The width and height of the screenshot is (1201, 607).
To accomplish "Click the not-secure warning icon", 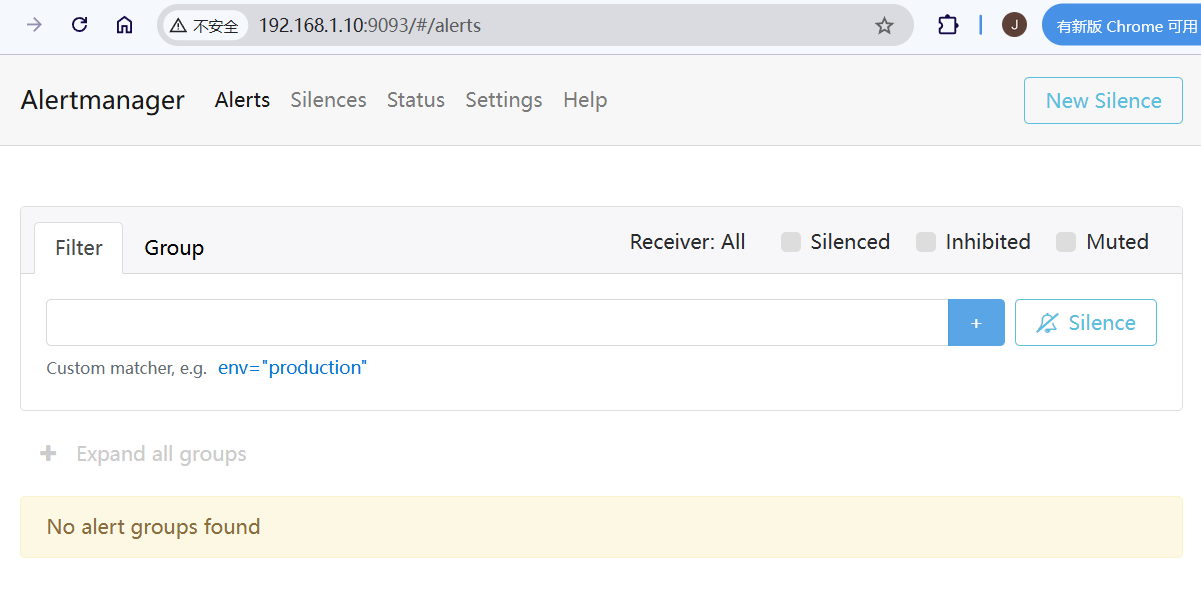I will tap(179, 26).
